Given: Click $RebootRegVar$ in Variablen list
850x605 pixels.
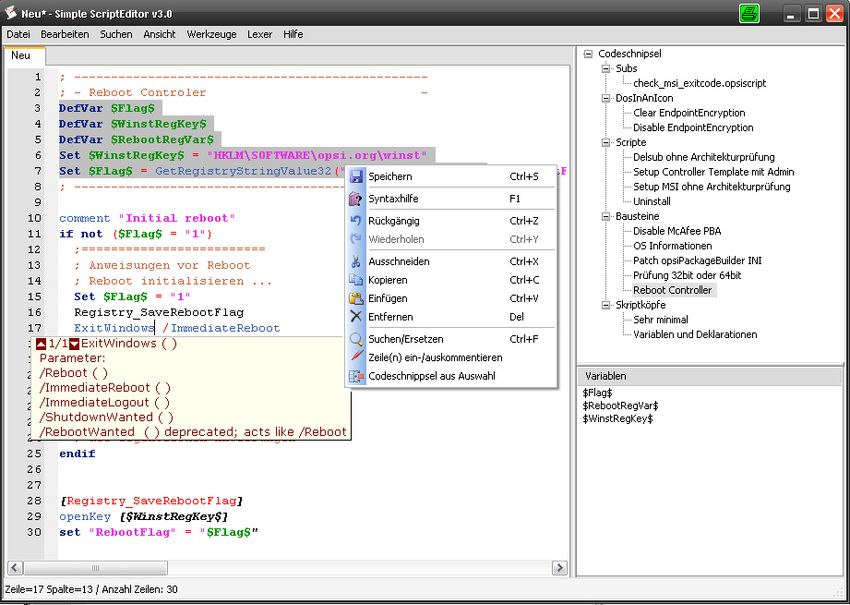Looking at the screenshot, I should (x=620, y=406).
